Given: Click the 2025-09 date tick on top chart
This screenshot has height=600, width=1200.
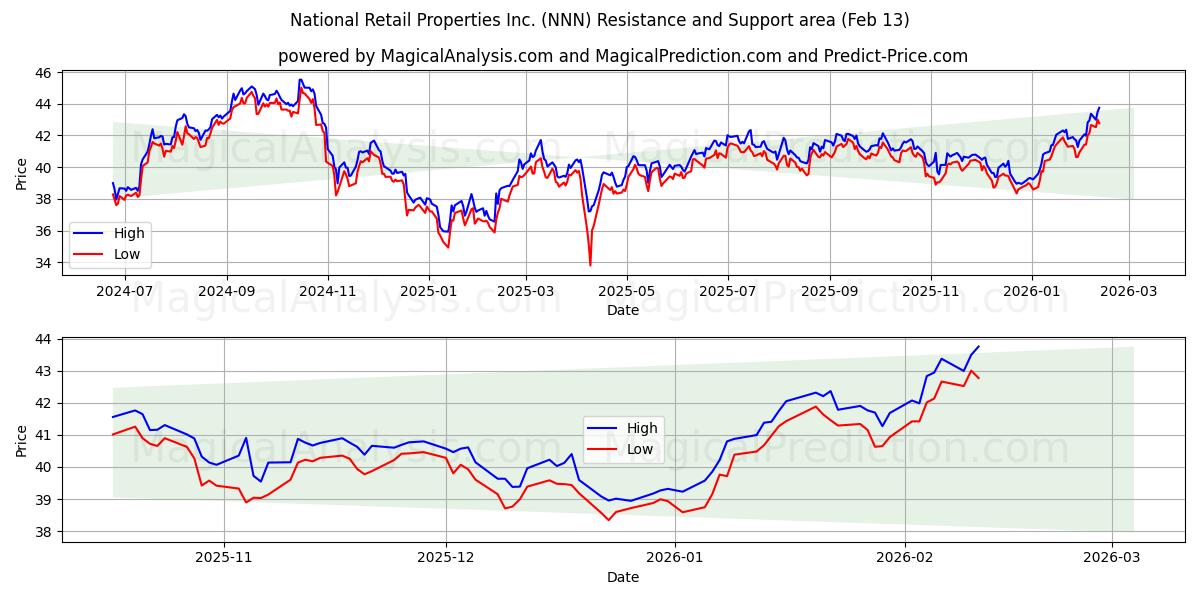Looking at the screenshot, I should 829,291.
